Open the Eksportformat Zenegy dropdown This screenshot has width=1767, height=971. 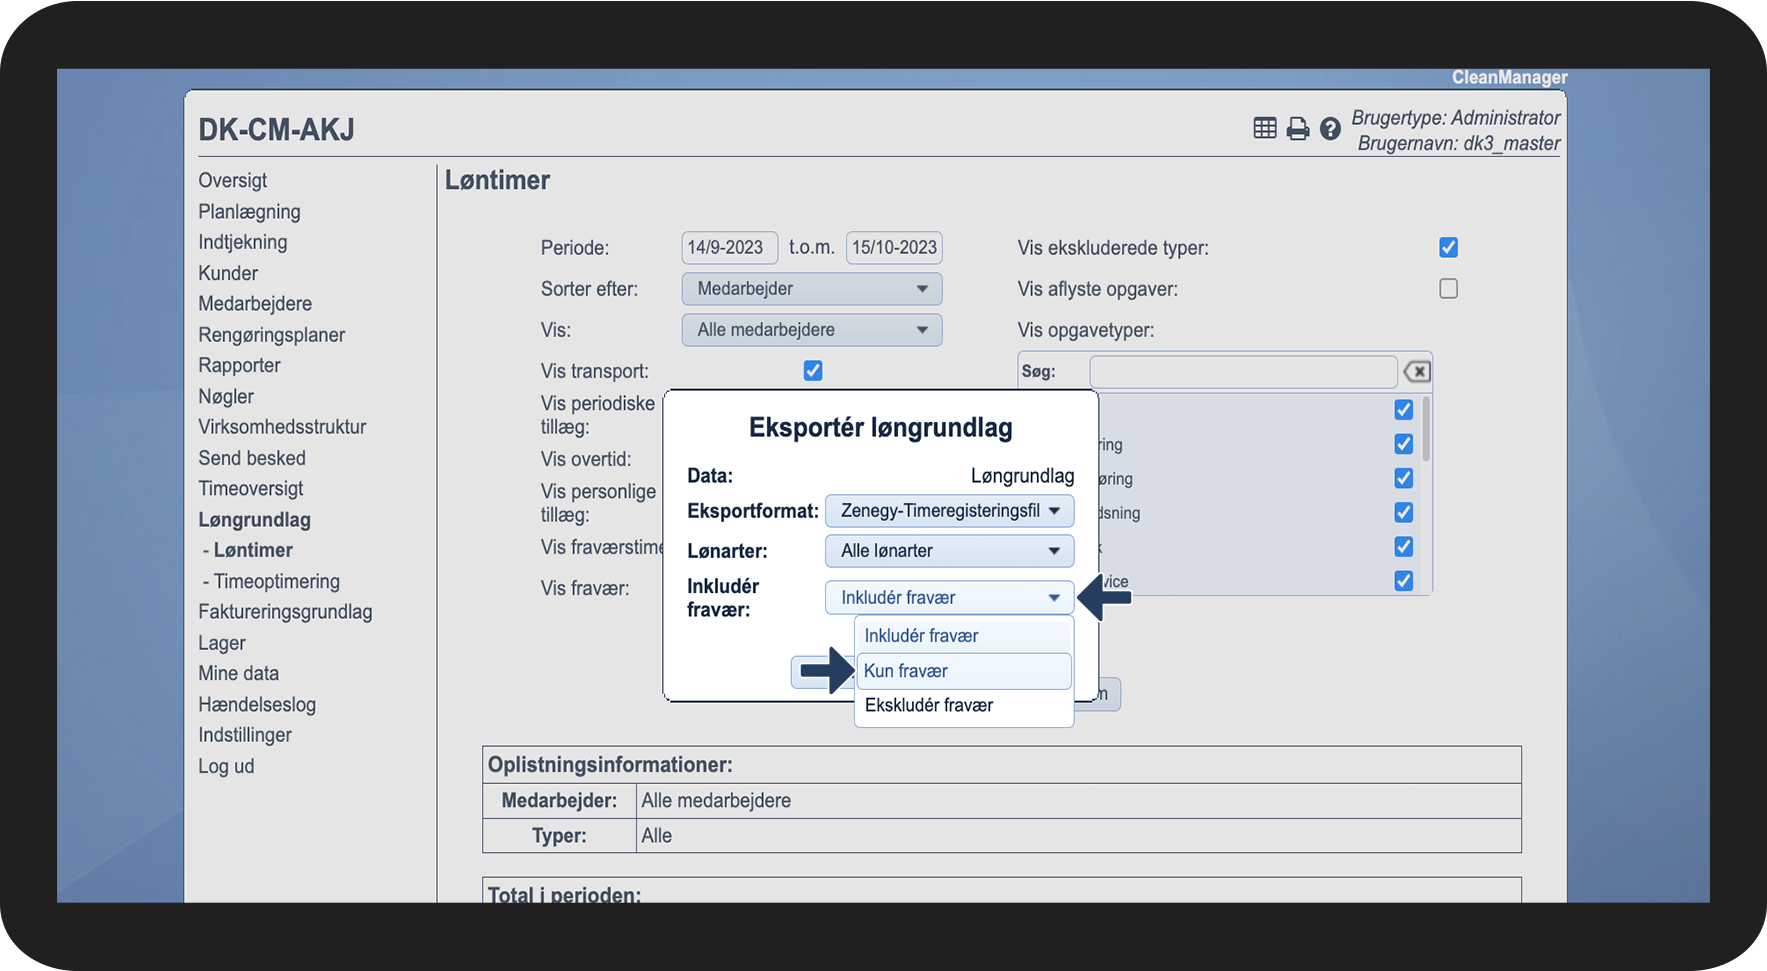pos(949,511)
